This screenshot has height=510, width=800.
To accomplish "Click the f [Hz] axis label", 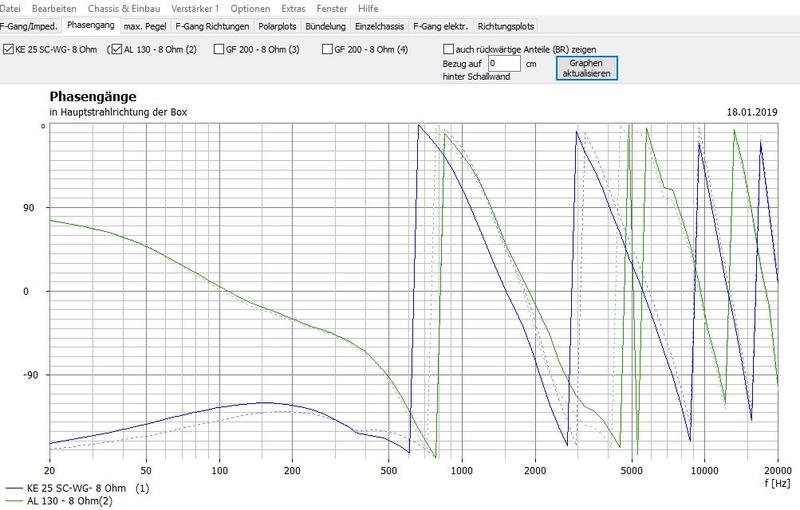I will click(778, 482).
